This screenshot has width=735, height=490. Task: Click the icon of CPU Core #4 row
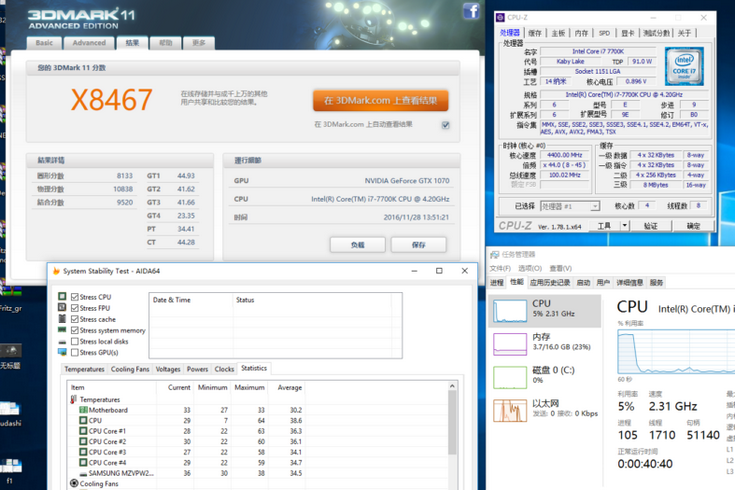click(x=83, y=463)
